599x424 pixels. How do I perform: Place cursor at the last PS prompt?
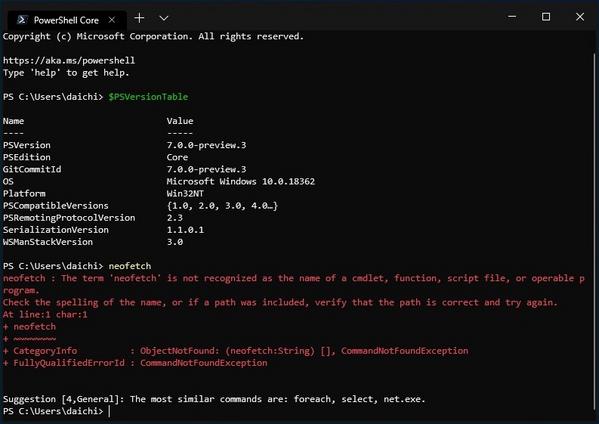pos(110,411)
